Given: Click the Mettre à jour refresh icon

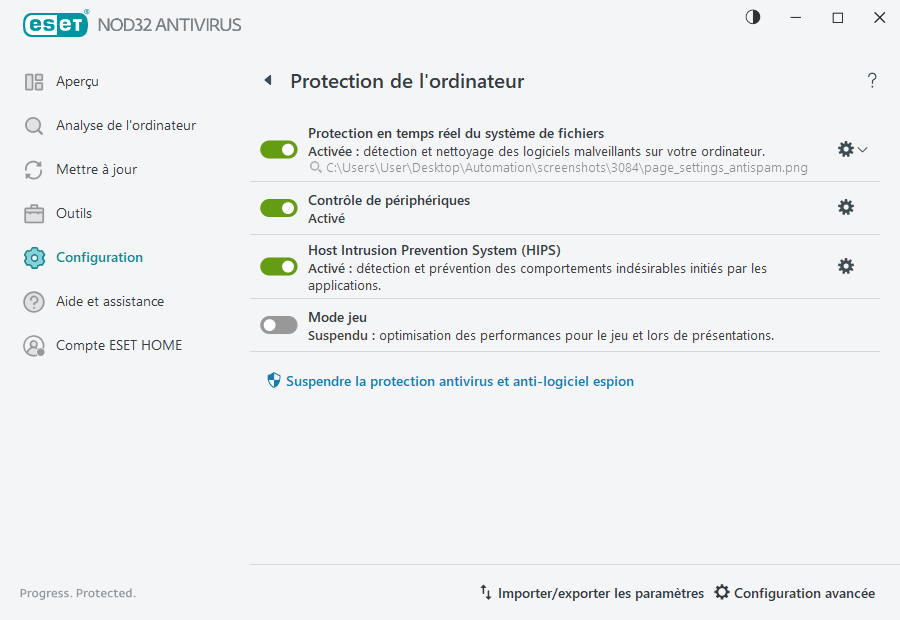Looking at the screenshot, I should coord(34,169).
